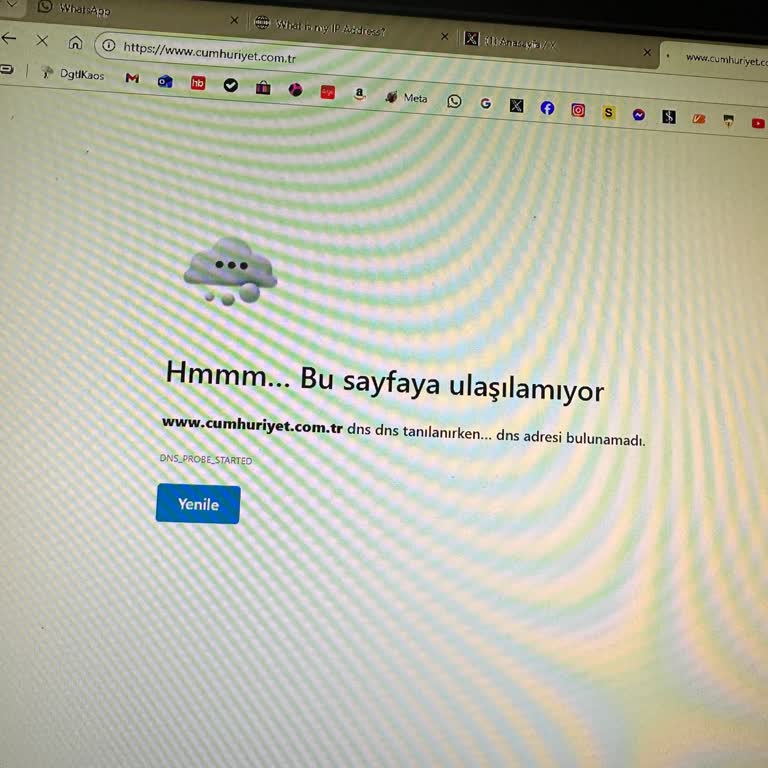Open the YouTube bookmark icon
Image resolution: width=768 pixels, height=768 pixels.
(x=758, y=123)
